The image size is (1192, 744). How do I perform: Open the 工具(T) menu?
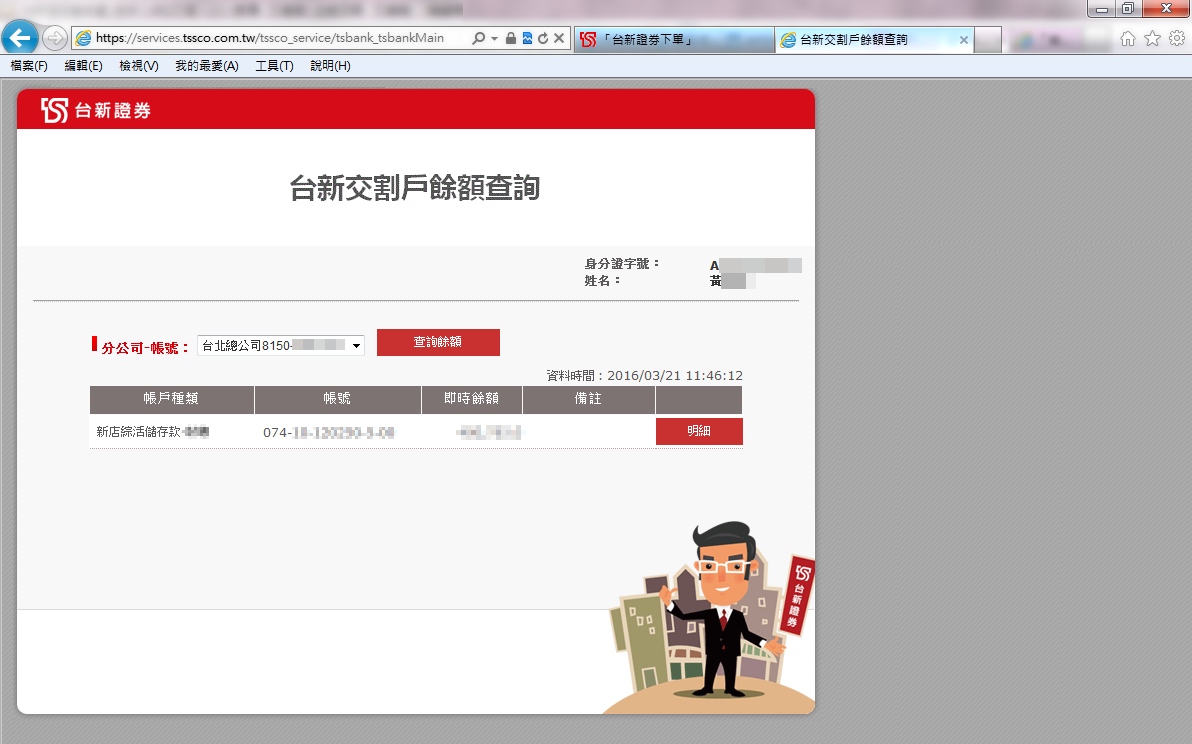[x=274, y=66]
